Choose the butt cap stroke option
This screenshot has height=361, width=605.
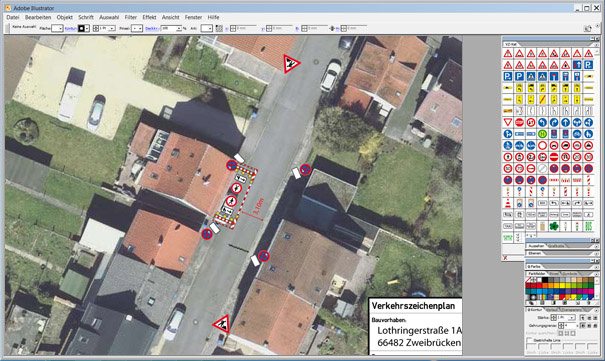pos(583,318)
